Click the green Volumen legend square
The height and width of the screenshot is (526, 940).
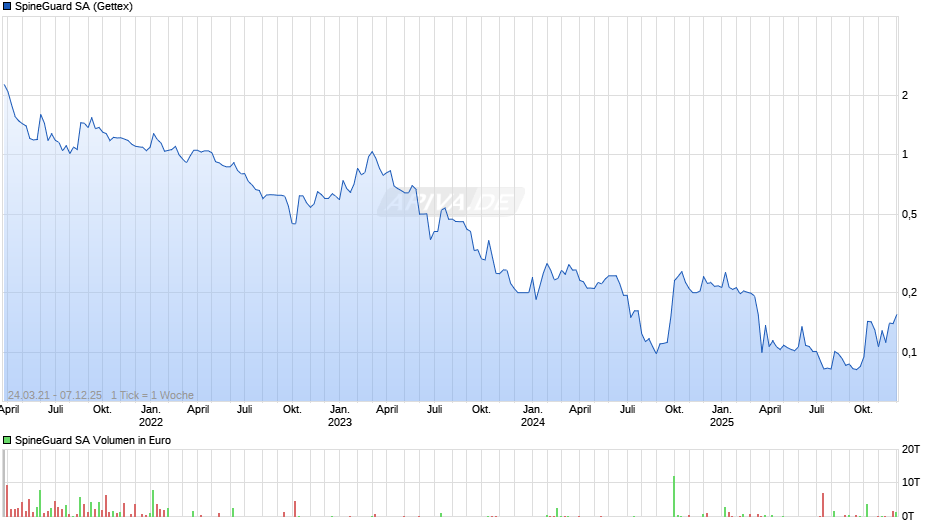pyautogui.click(x=7, y=440)
